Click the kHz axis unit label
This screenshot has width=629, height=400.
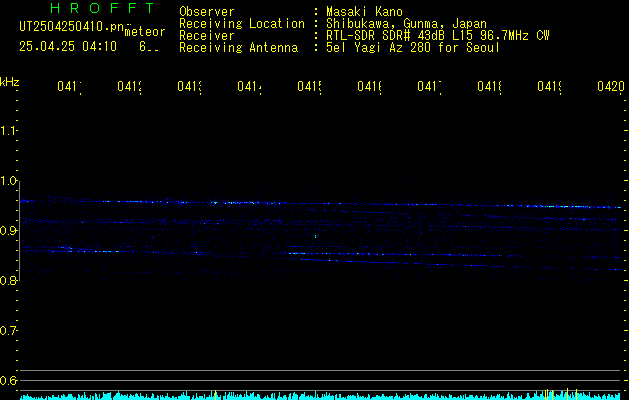(10, 82)
